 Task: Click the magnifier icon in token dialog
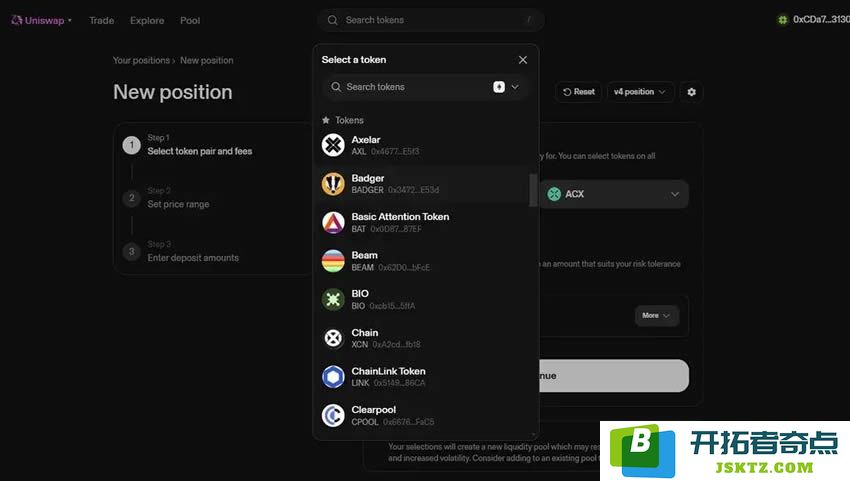tap(336, 87)
